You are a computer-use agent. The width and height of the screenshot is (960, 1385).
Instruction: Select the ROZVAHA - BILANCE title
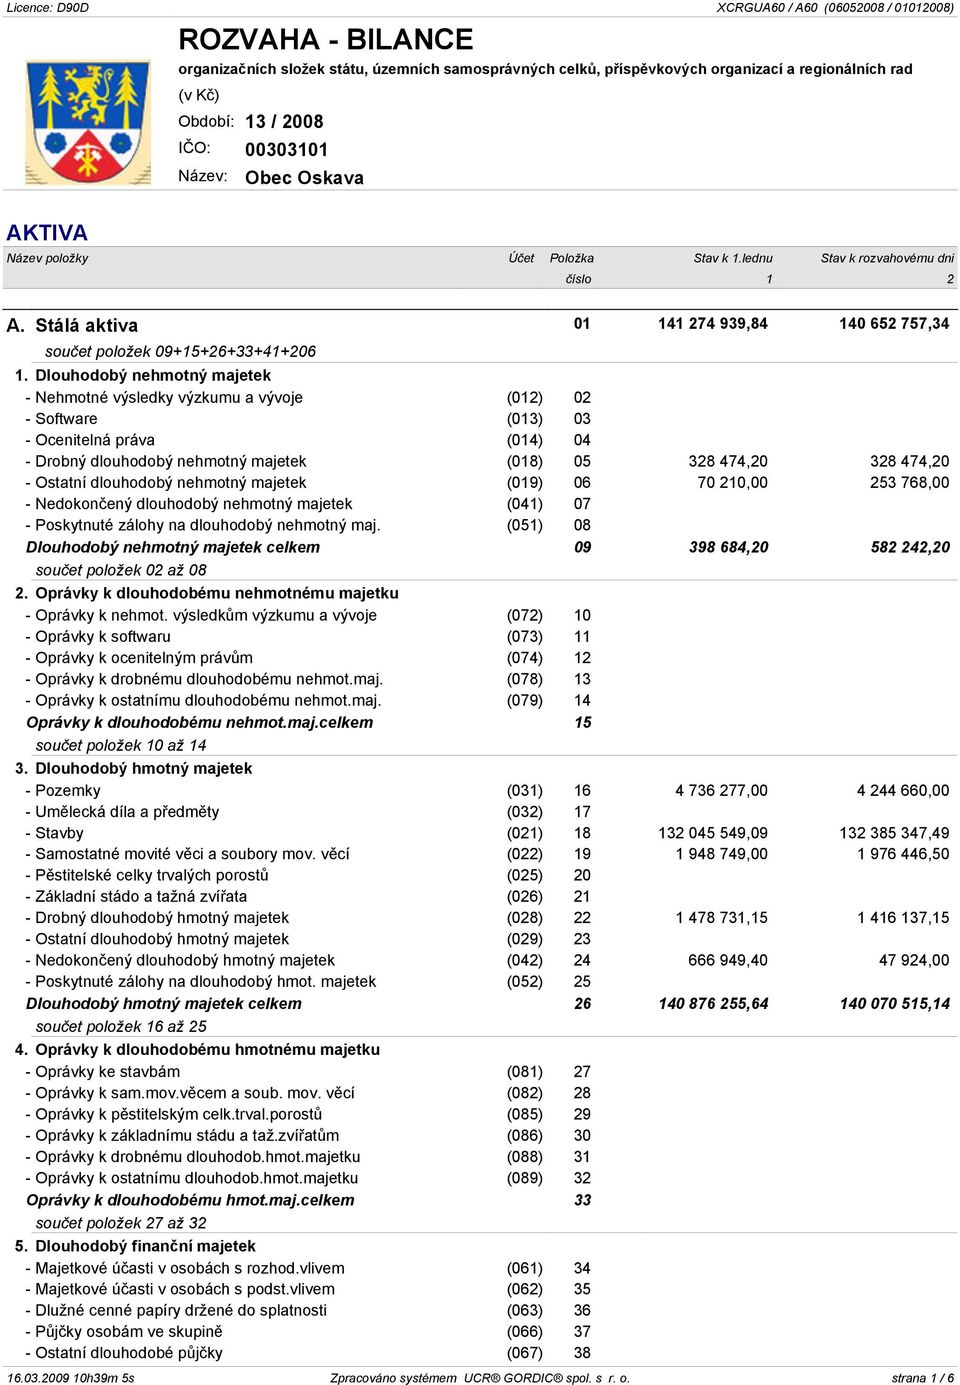click(x=326, y=39)
